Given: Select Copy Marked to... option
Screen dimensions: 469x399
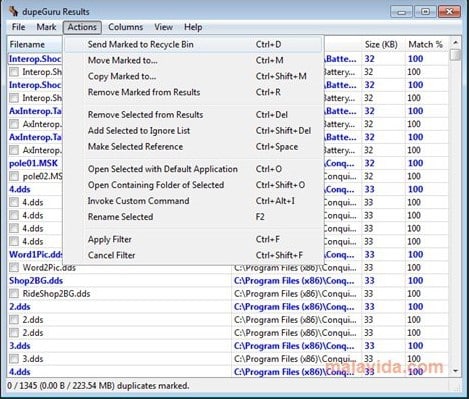Looking at the screenshot, I should click(193, 76).
